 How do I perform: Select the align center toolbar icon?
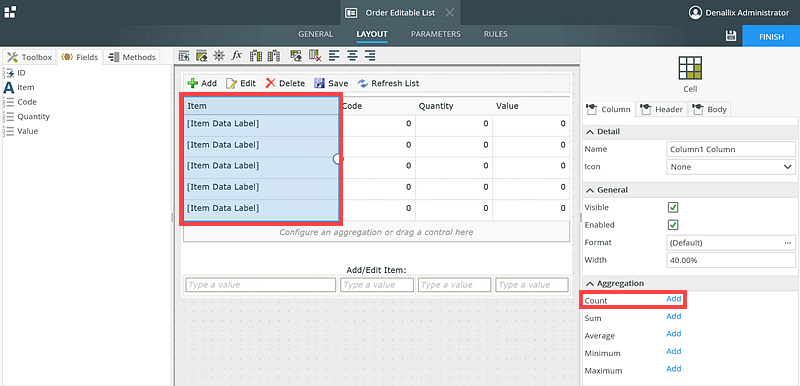(352, 56)
